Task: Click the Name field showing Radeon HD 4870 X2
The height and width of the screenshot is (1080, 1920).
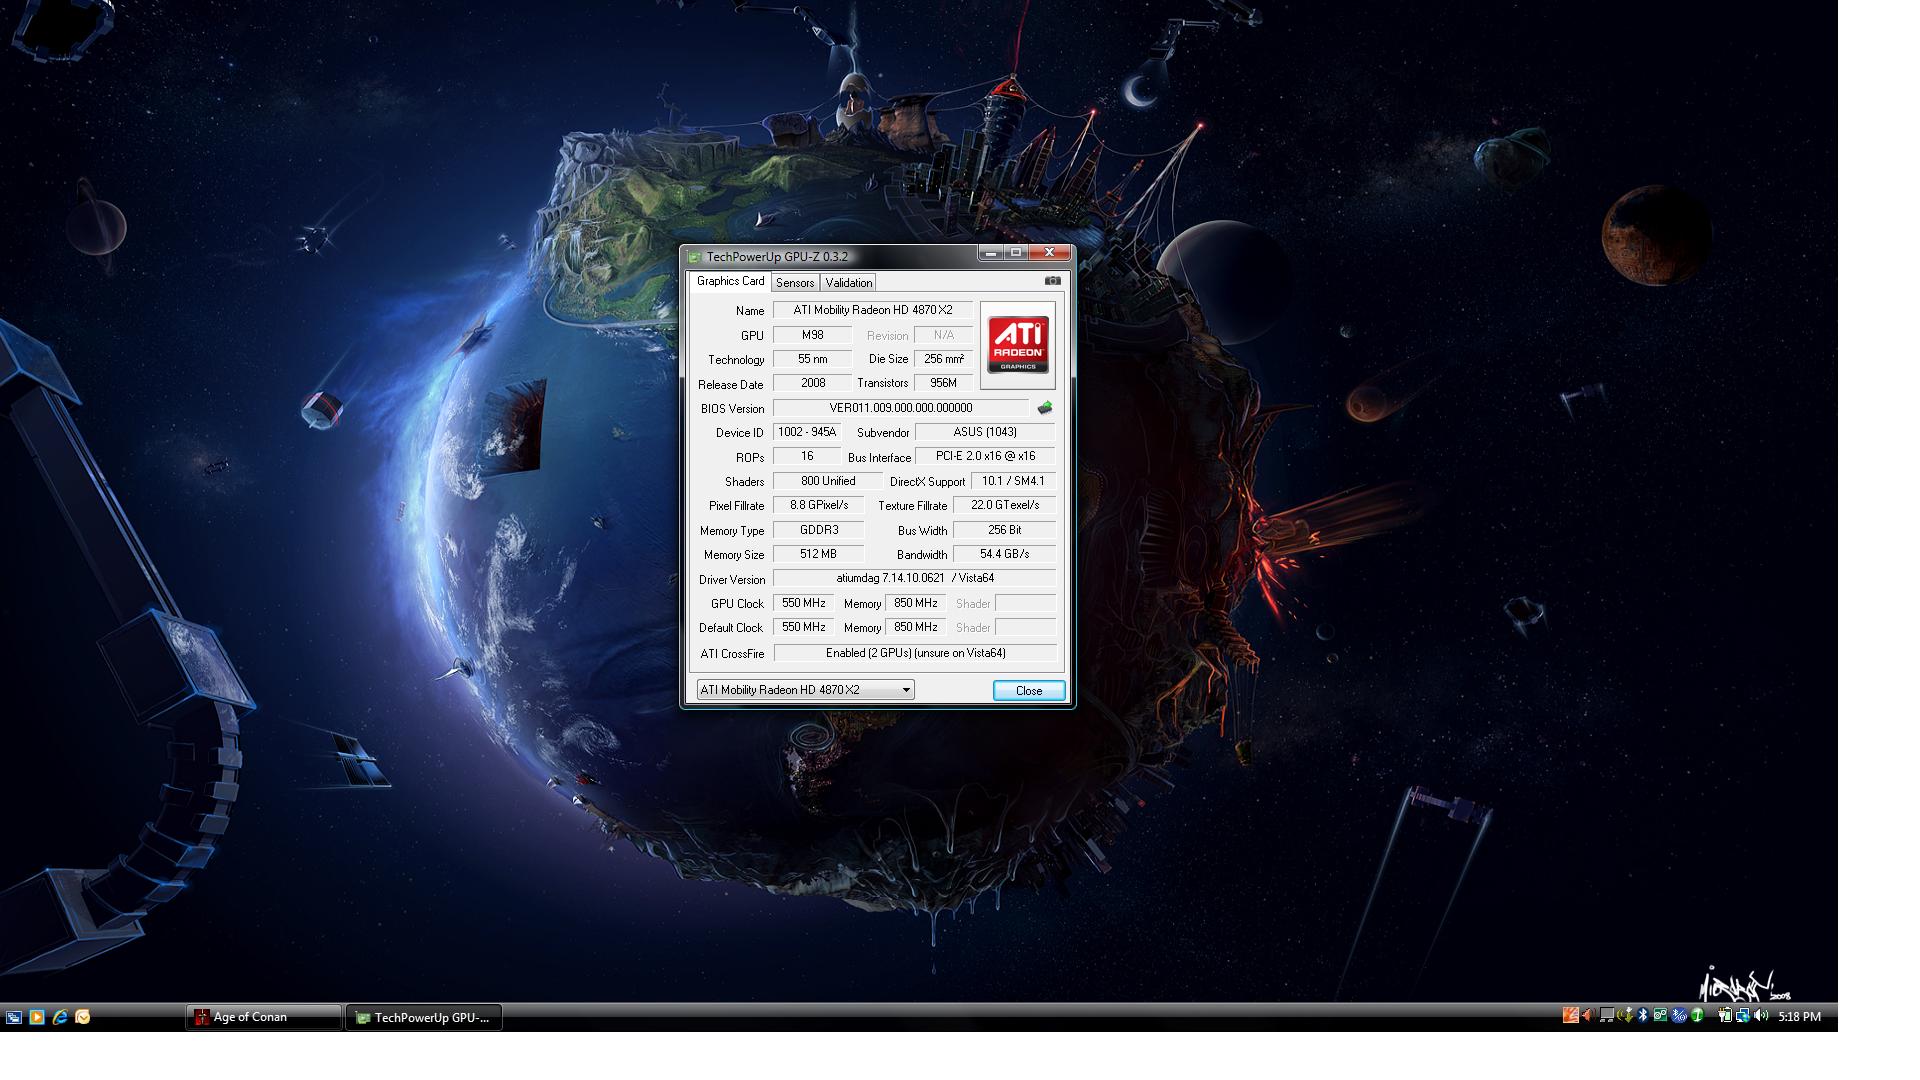Action: click(873, 310)
